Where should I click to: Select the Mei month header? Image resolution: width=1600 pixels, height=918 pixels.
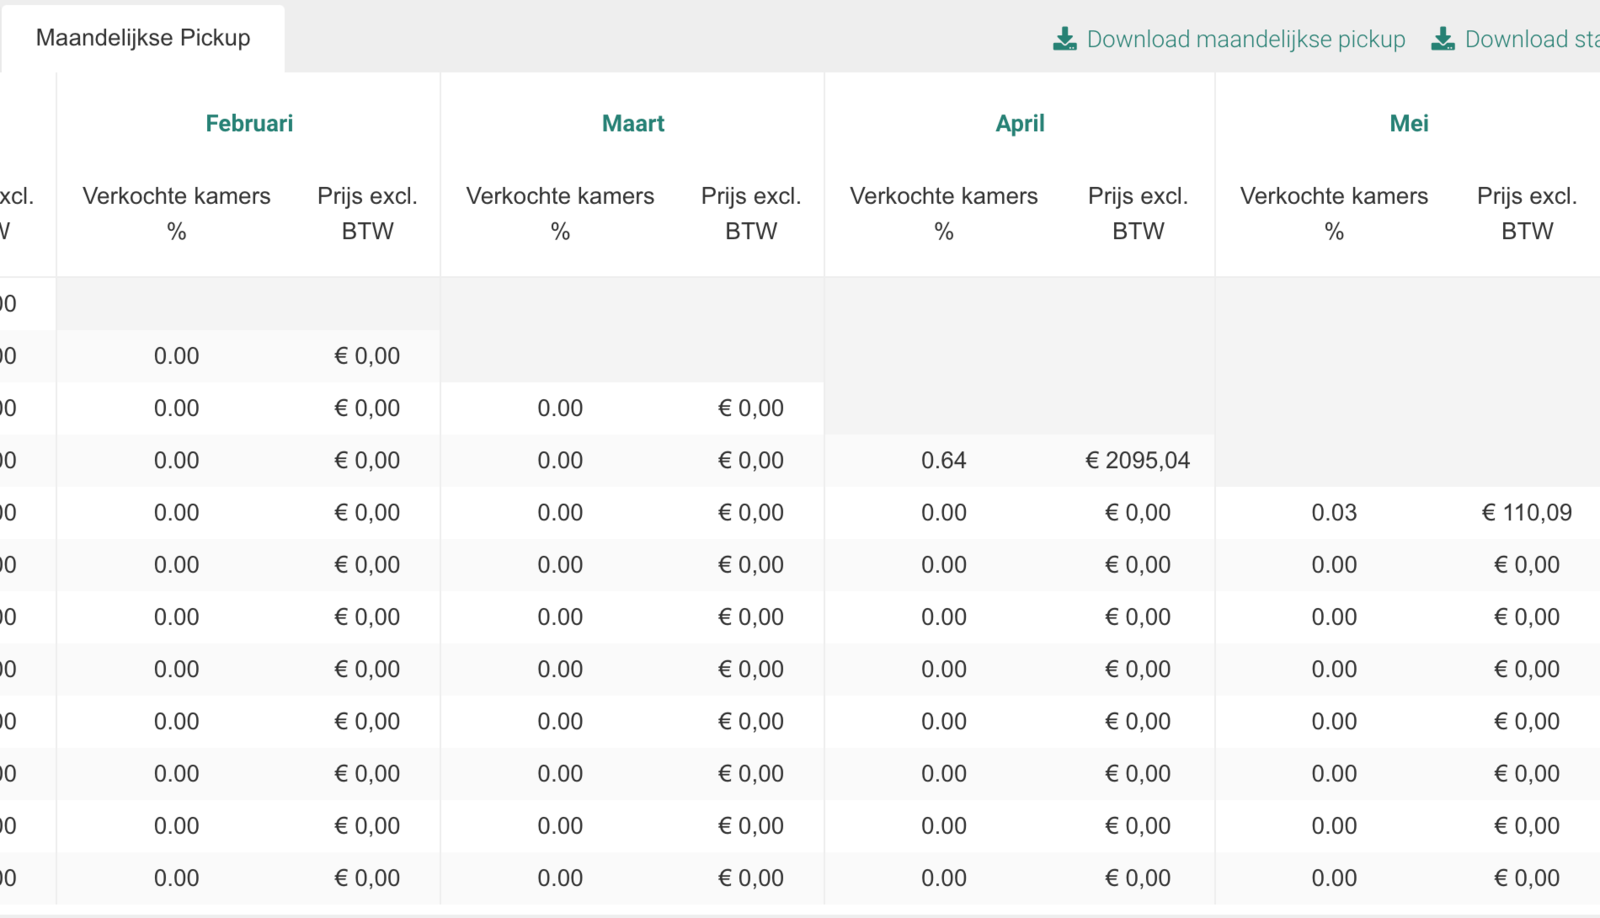click(1409, 123)
